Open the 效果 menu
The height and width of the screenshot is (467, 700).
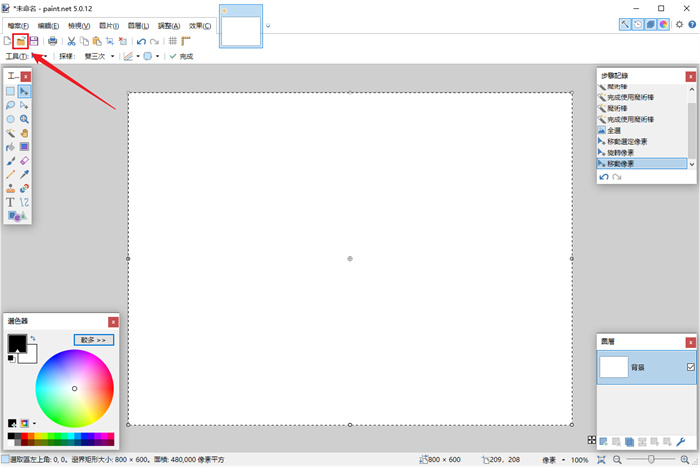coord(199,25)
